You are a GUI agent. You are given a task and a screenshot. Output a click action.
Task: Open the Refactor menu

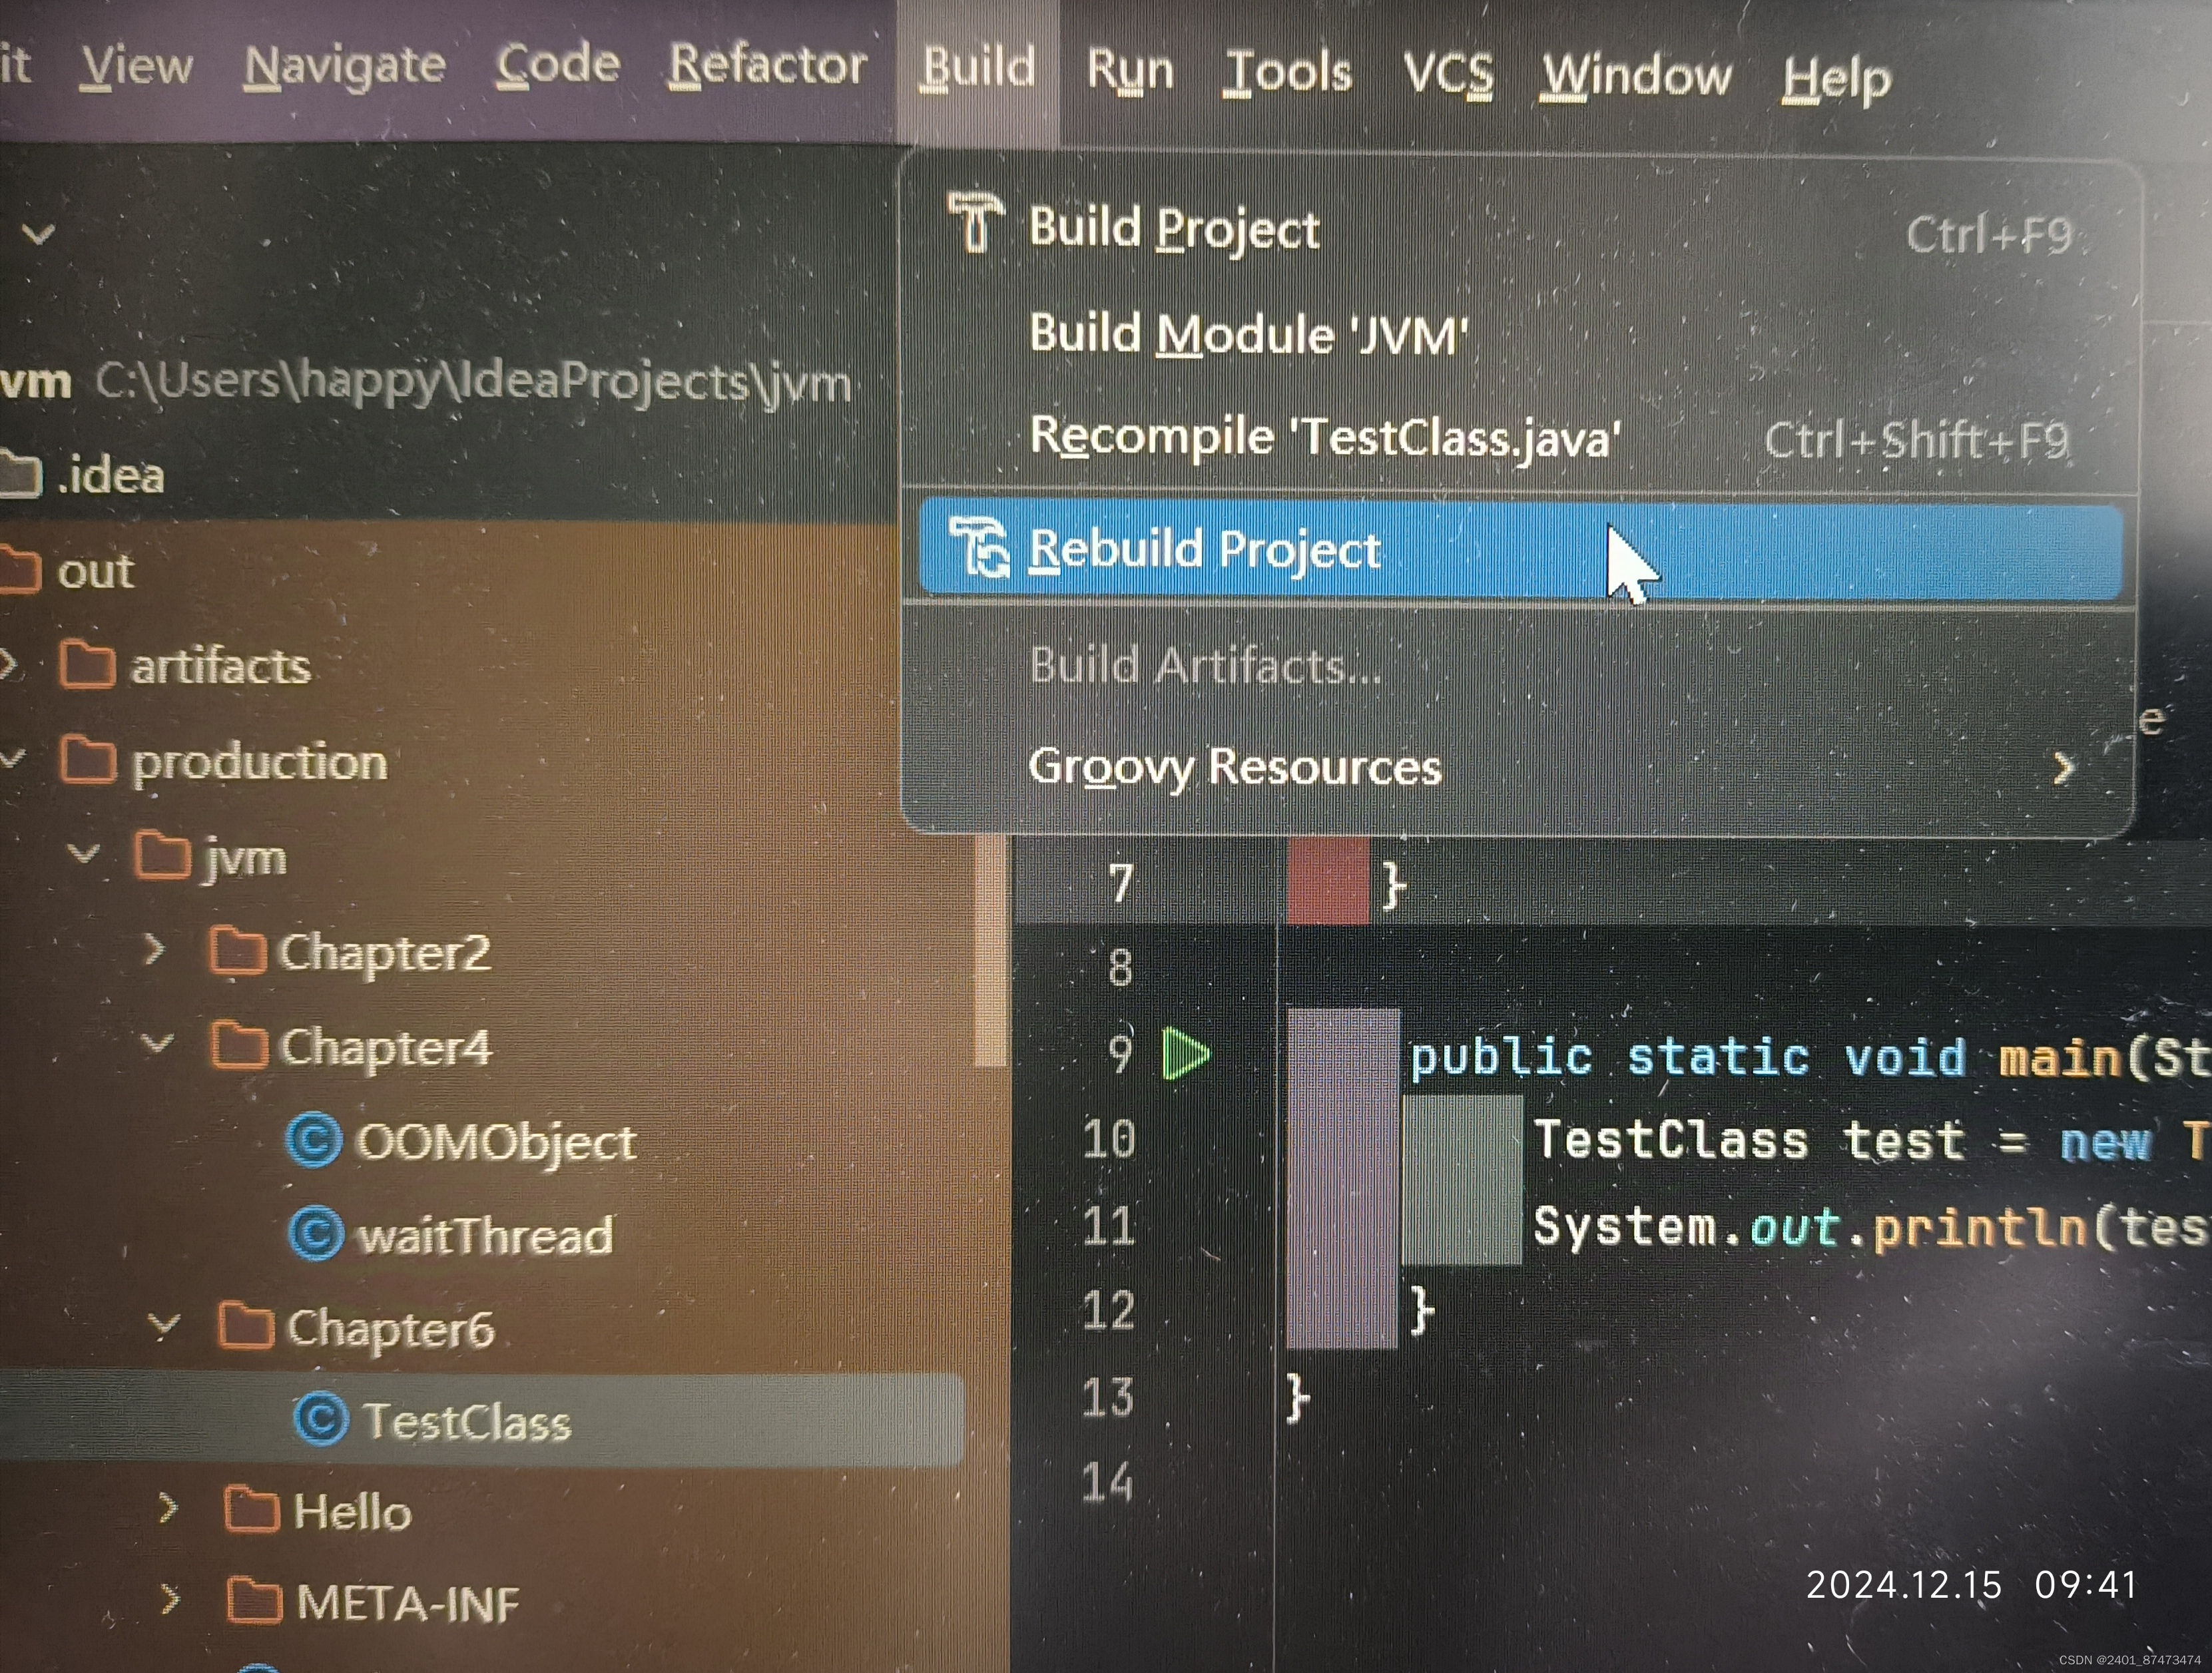(767, 66)
